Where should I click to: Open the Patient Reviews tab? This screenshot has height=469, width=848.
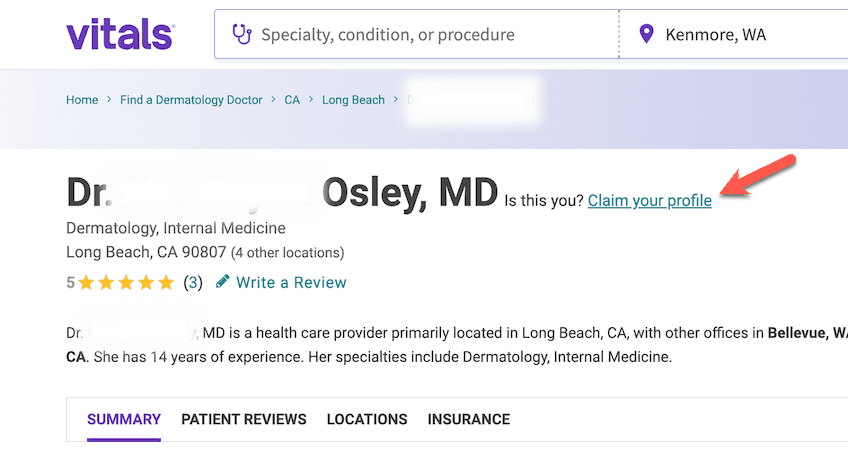pos(244,419)
